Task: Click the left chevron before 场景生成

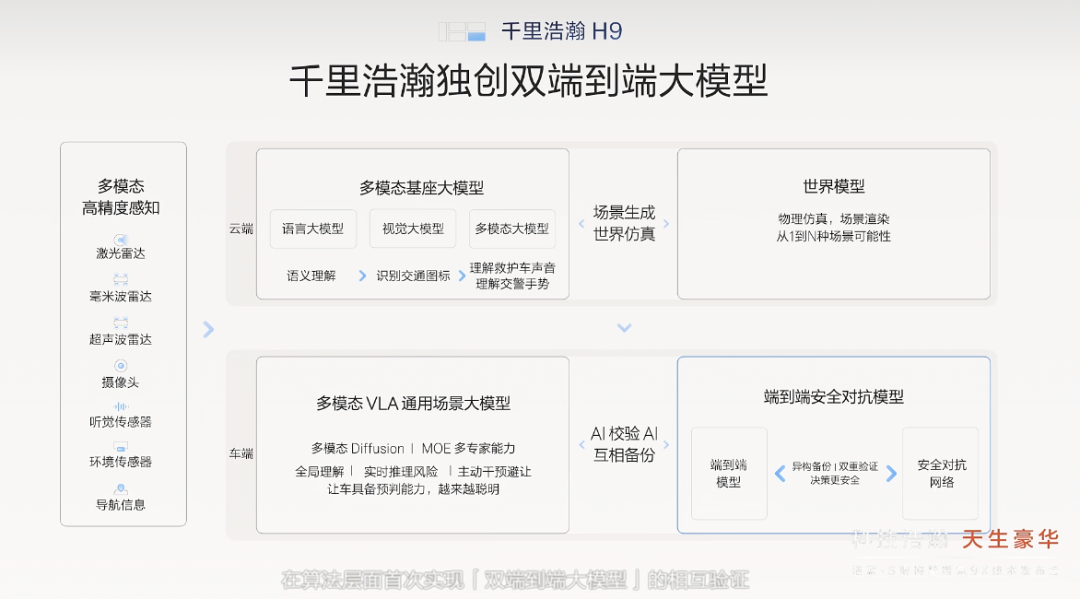Action: (581, 224)
